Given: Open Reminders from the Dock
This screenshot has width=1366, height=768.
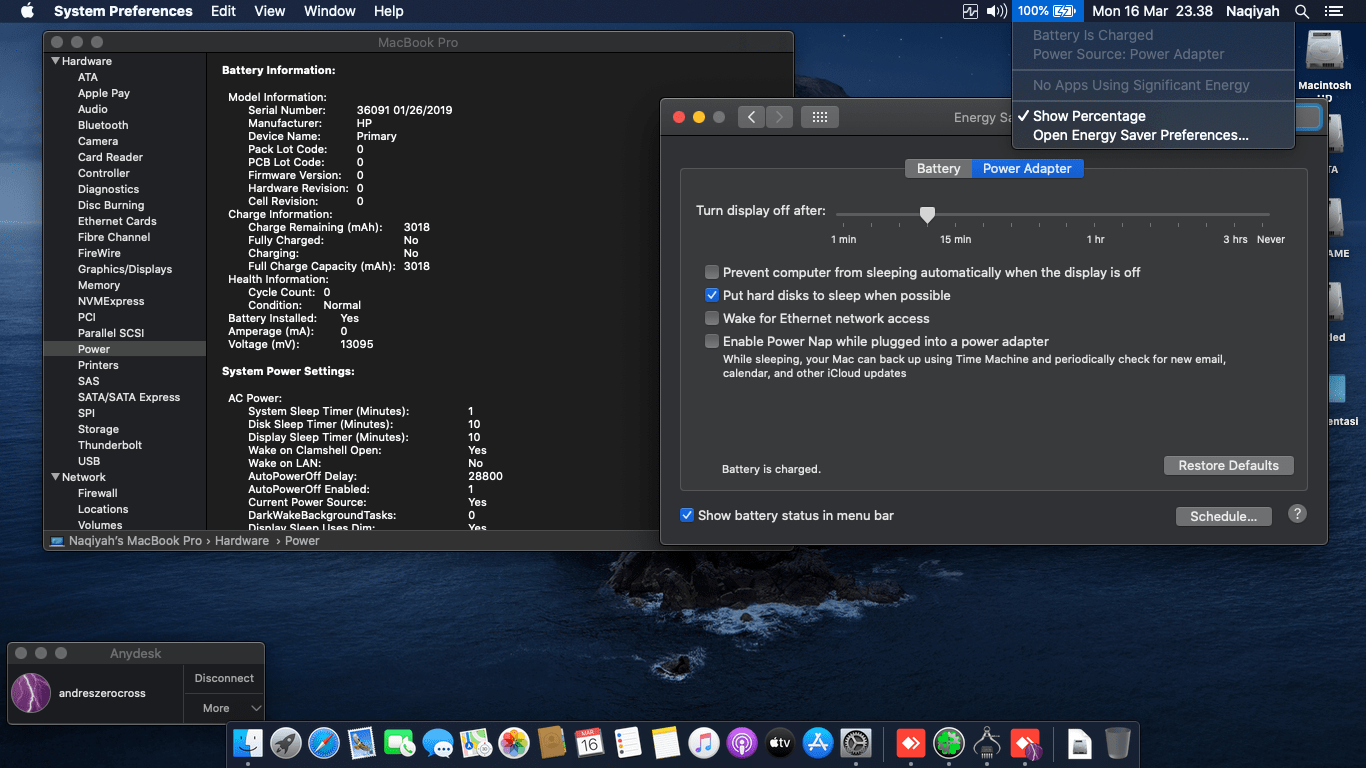Looking at the screenshot, I should [x=627, y=743].
